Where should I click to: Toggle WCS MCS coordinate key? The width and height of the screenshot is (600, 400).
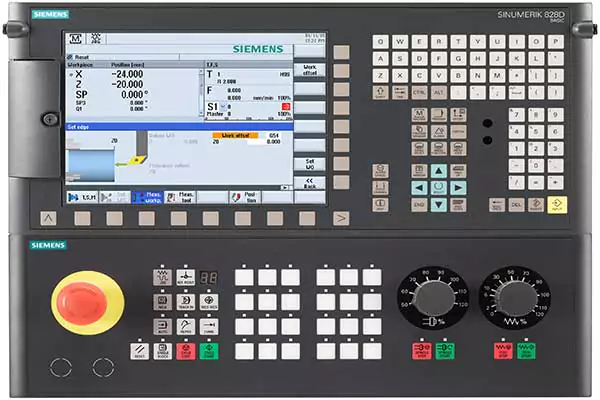209,302
